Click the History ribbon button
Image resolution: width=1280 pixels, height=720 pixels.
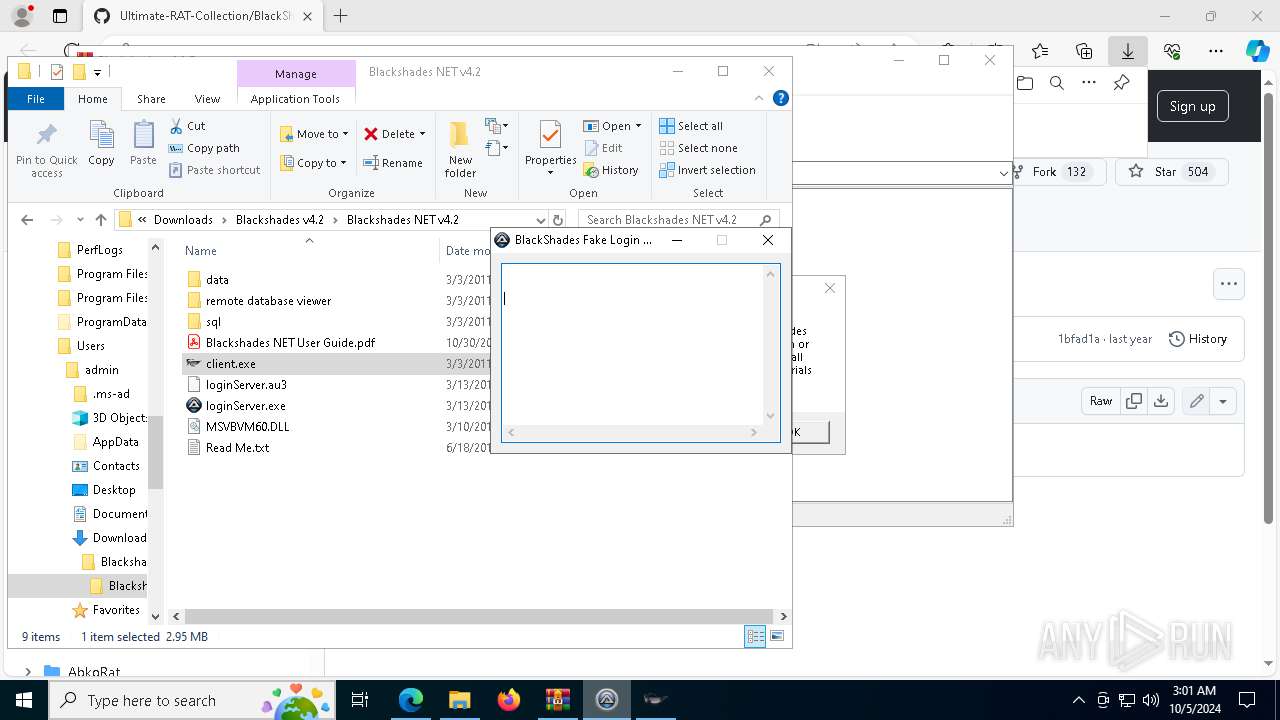(611, 170)
